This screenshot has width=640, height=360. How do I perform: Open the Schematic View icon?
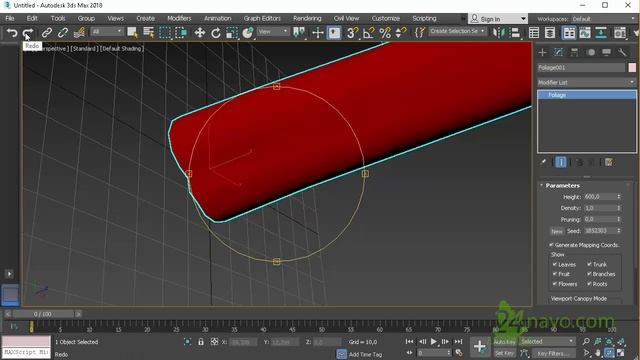click(600, 33)
